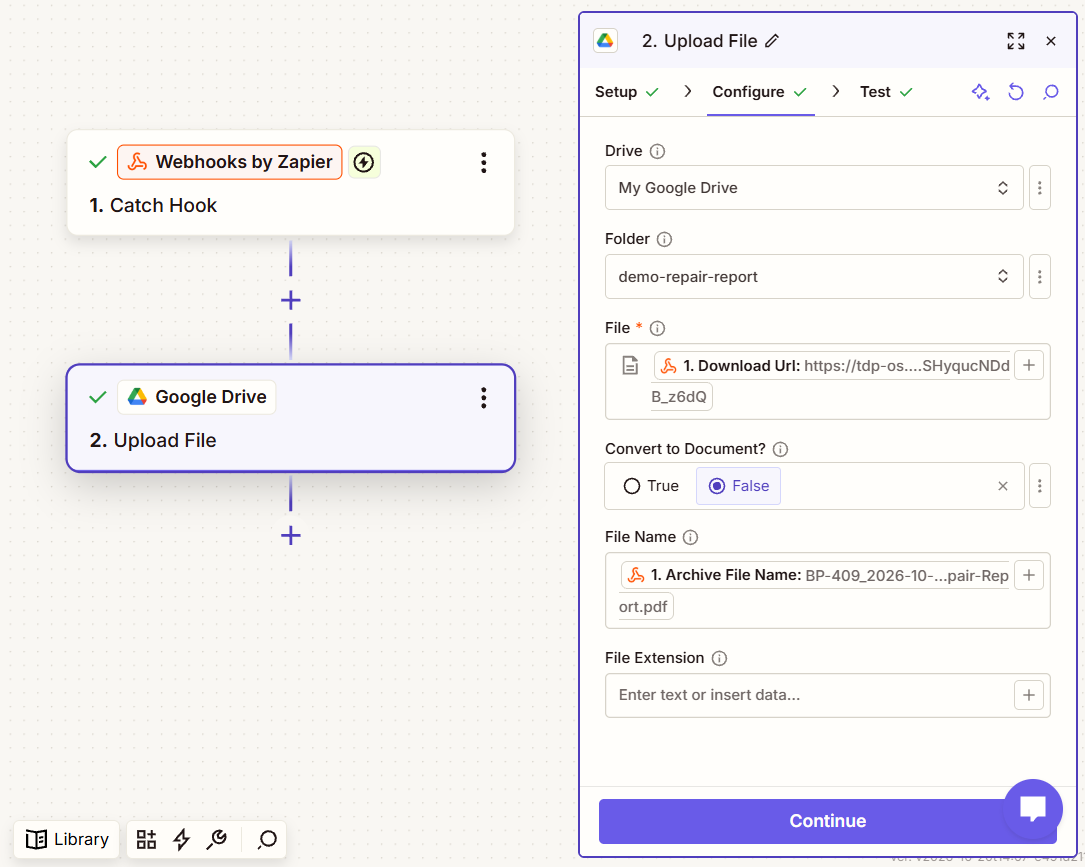Open the Drive dropdown
Viewport: 1085px width, 867px height.
pos(814,188)
